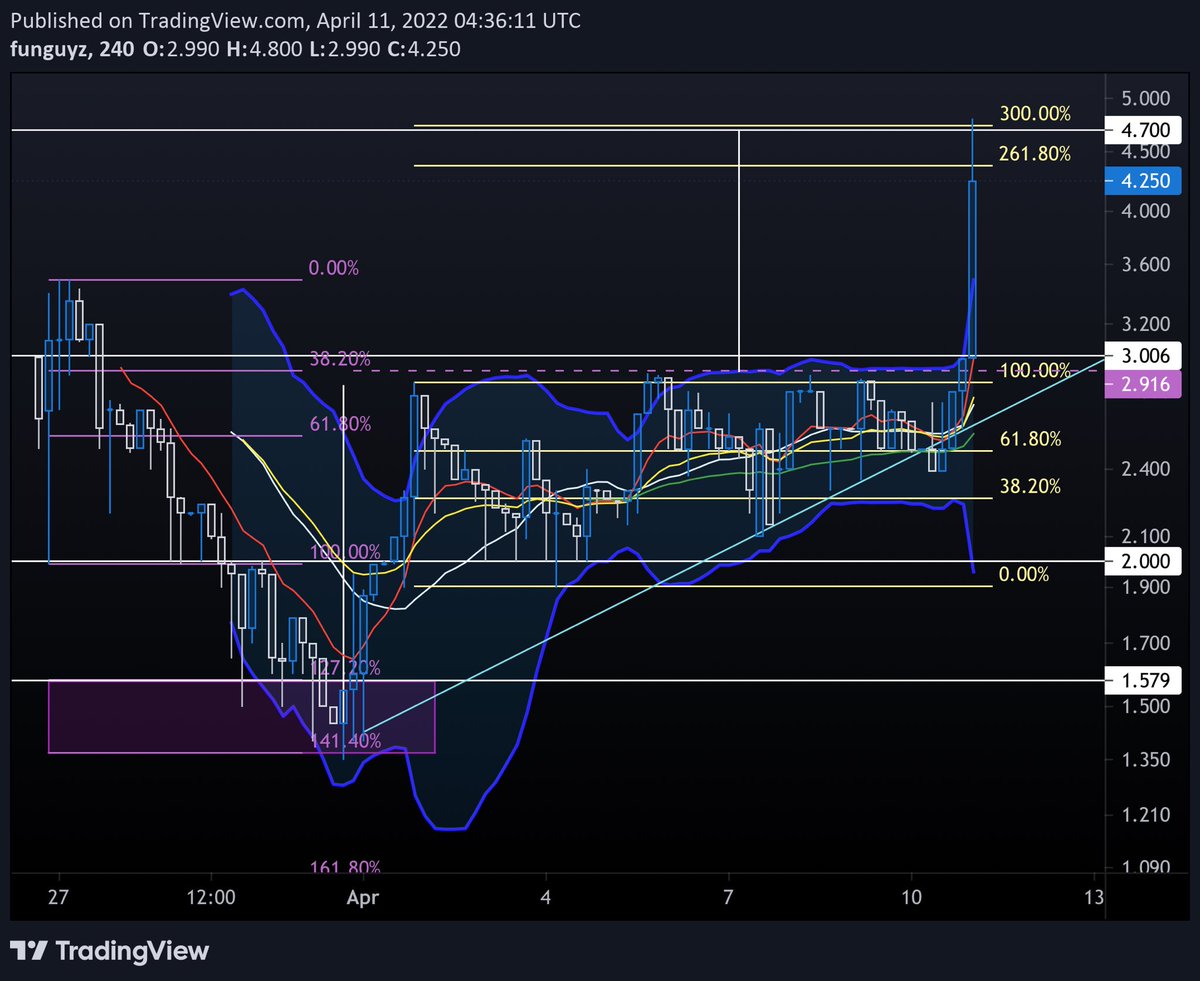Click the 3.600 price scale value
1200x981 pixels.
(1145, 265)
